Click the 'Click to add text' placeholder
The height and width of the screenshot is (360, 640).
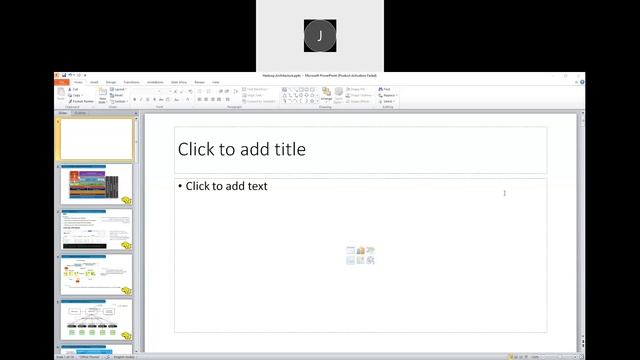[x=361, y=255]
